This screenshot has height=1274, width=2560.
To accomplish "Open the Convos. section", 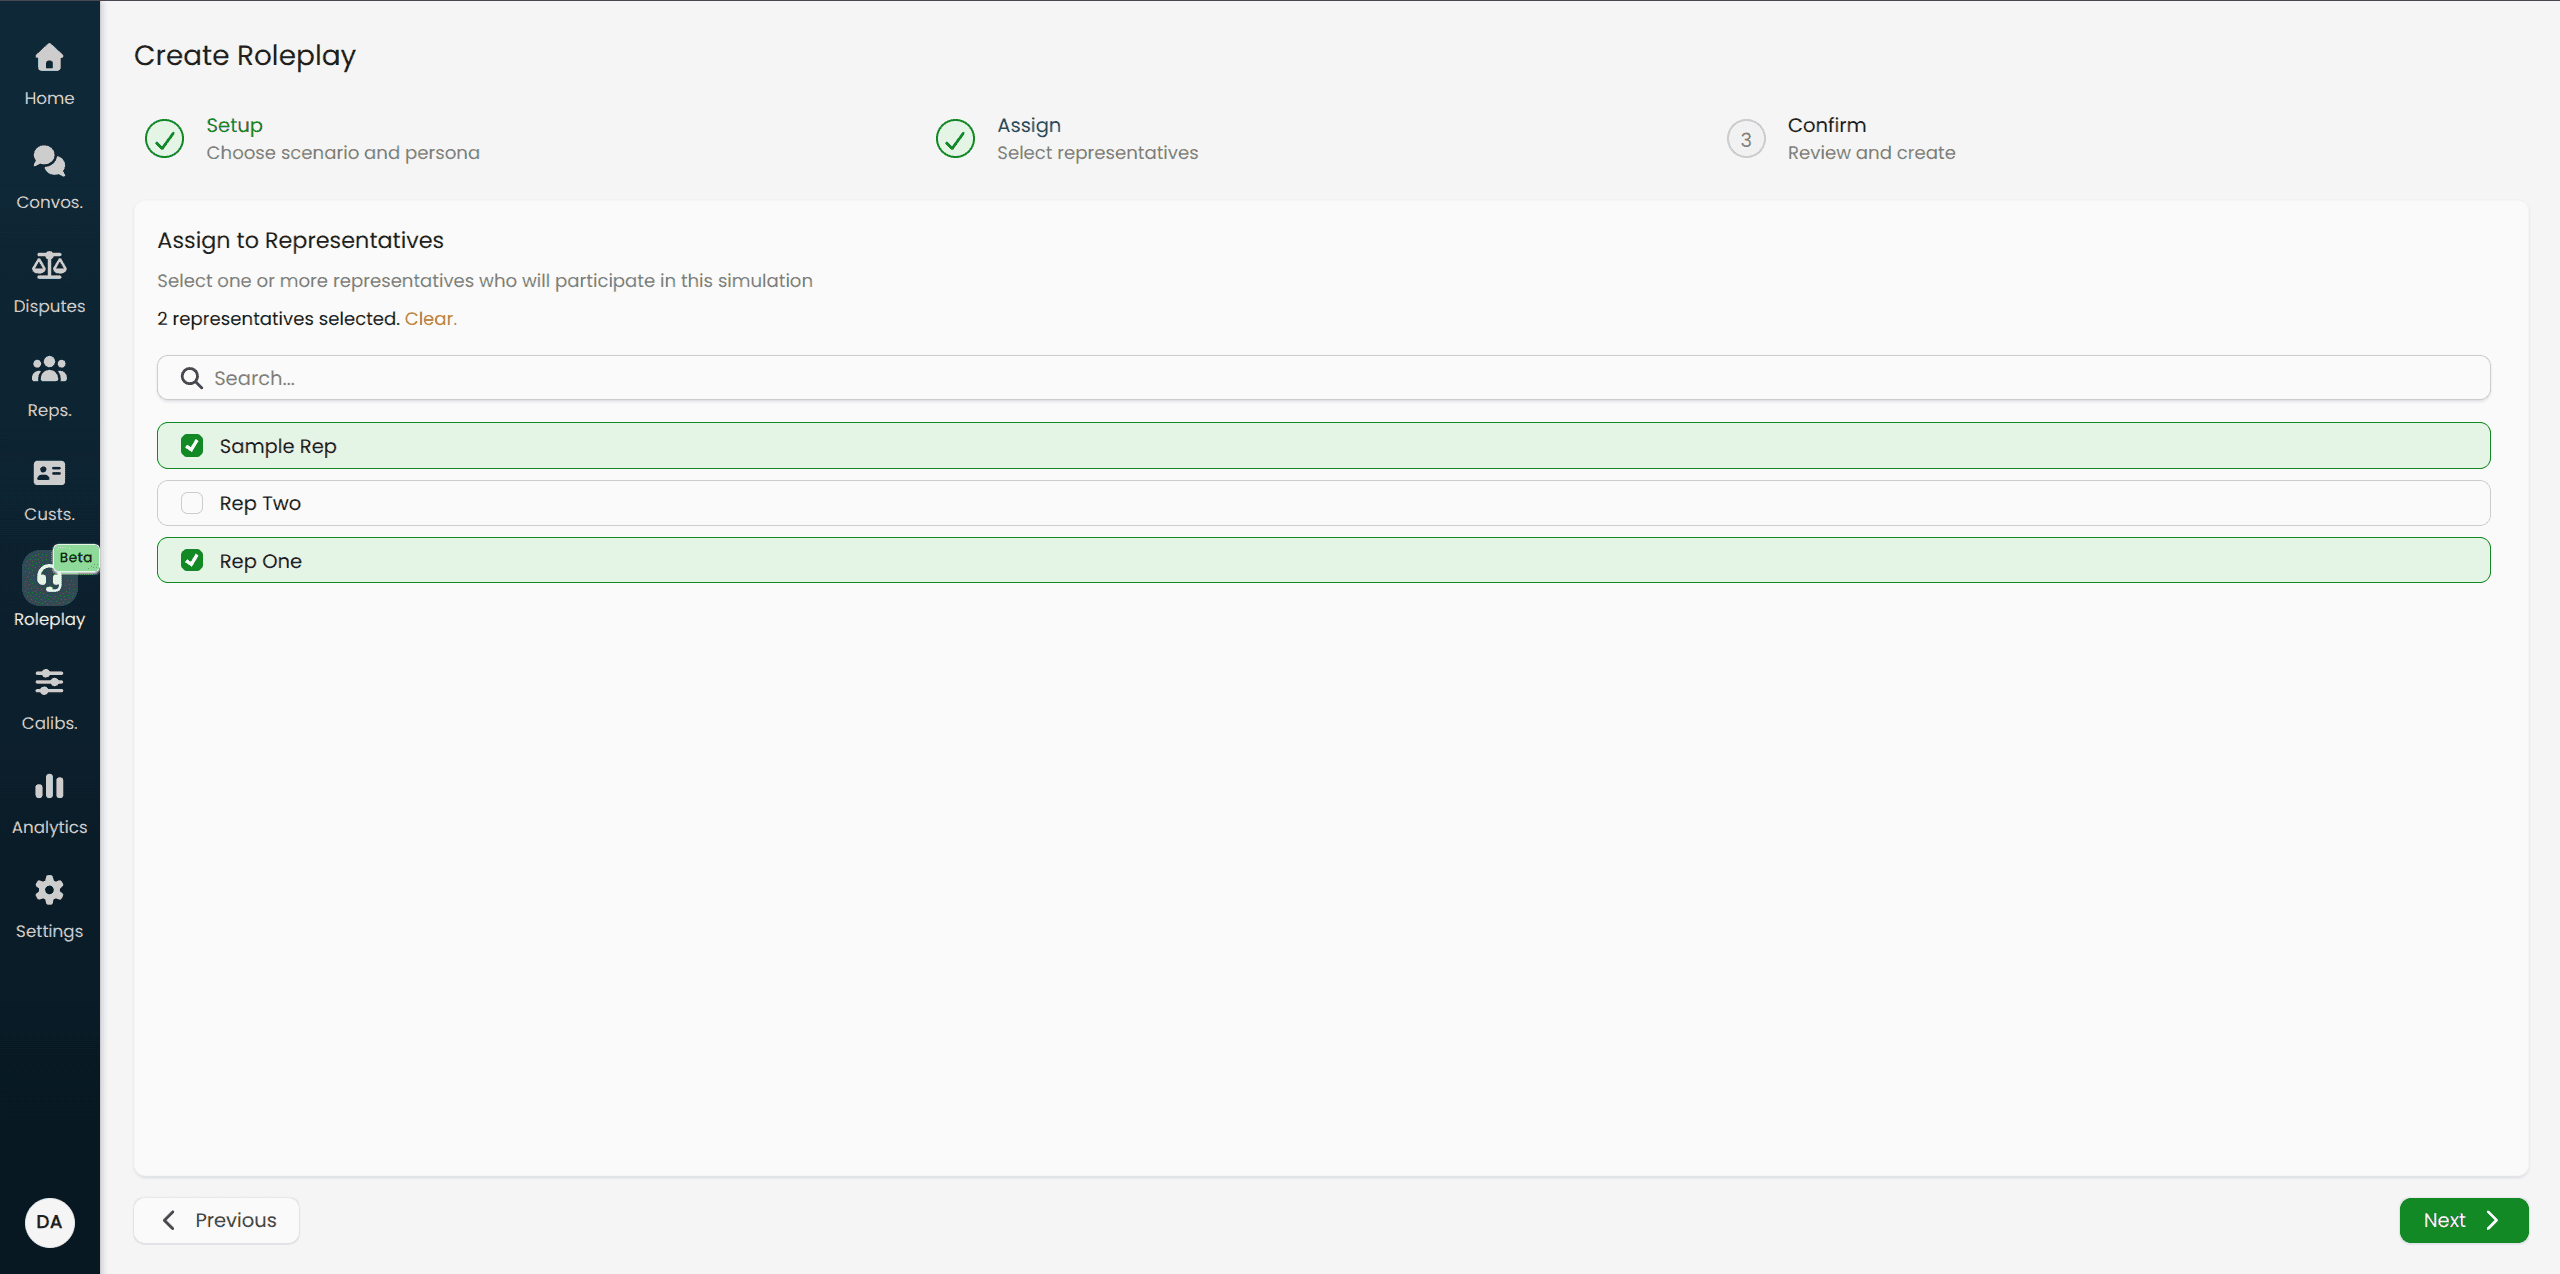I will [x=49, y=176].
